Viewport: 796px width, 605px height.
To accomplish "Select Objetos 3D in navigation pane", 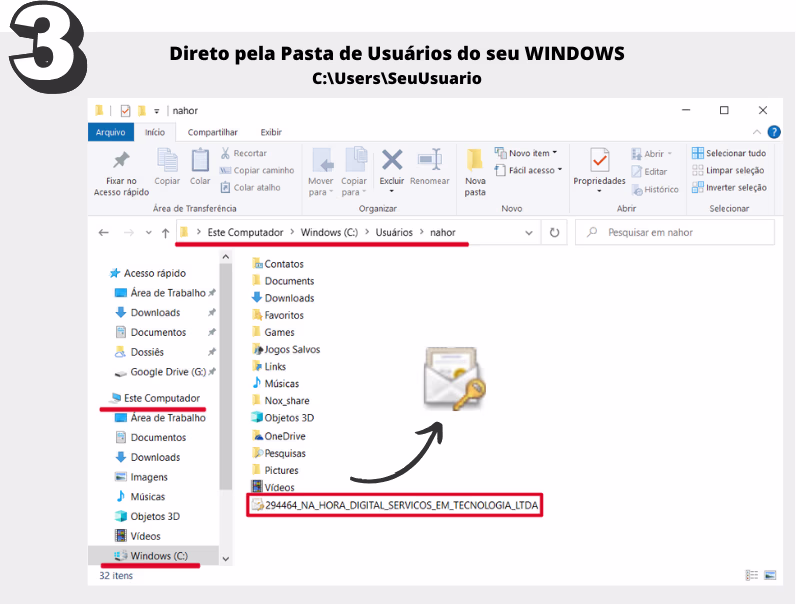I will coord(148,516).
